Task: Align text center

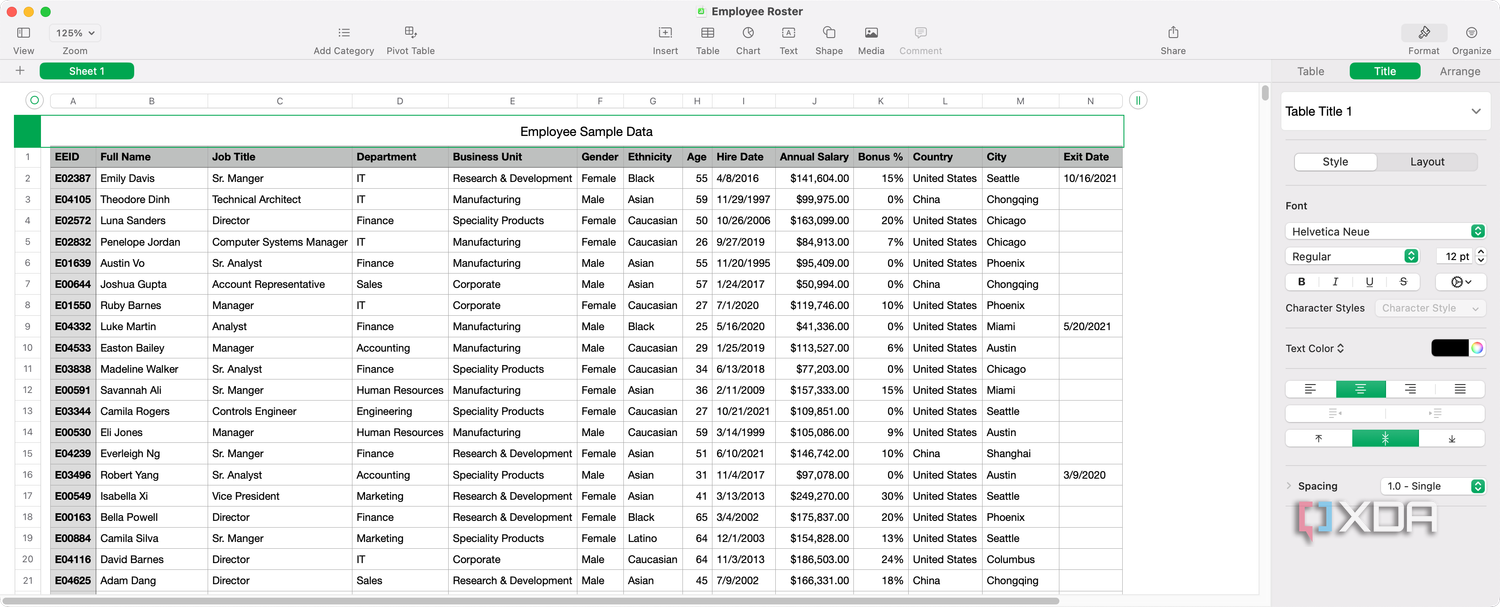Action: click(x=1360, y=389)
